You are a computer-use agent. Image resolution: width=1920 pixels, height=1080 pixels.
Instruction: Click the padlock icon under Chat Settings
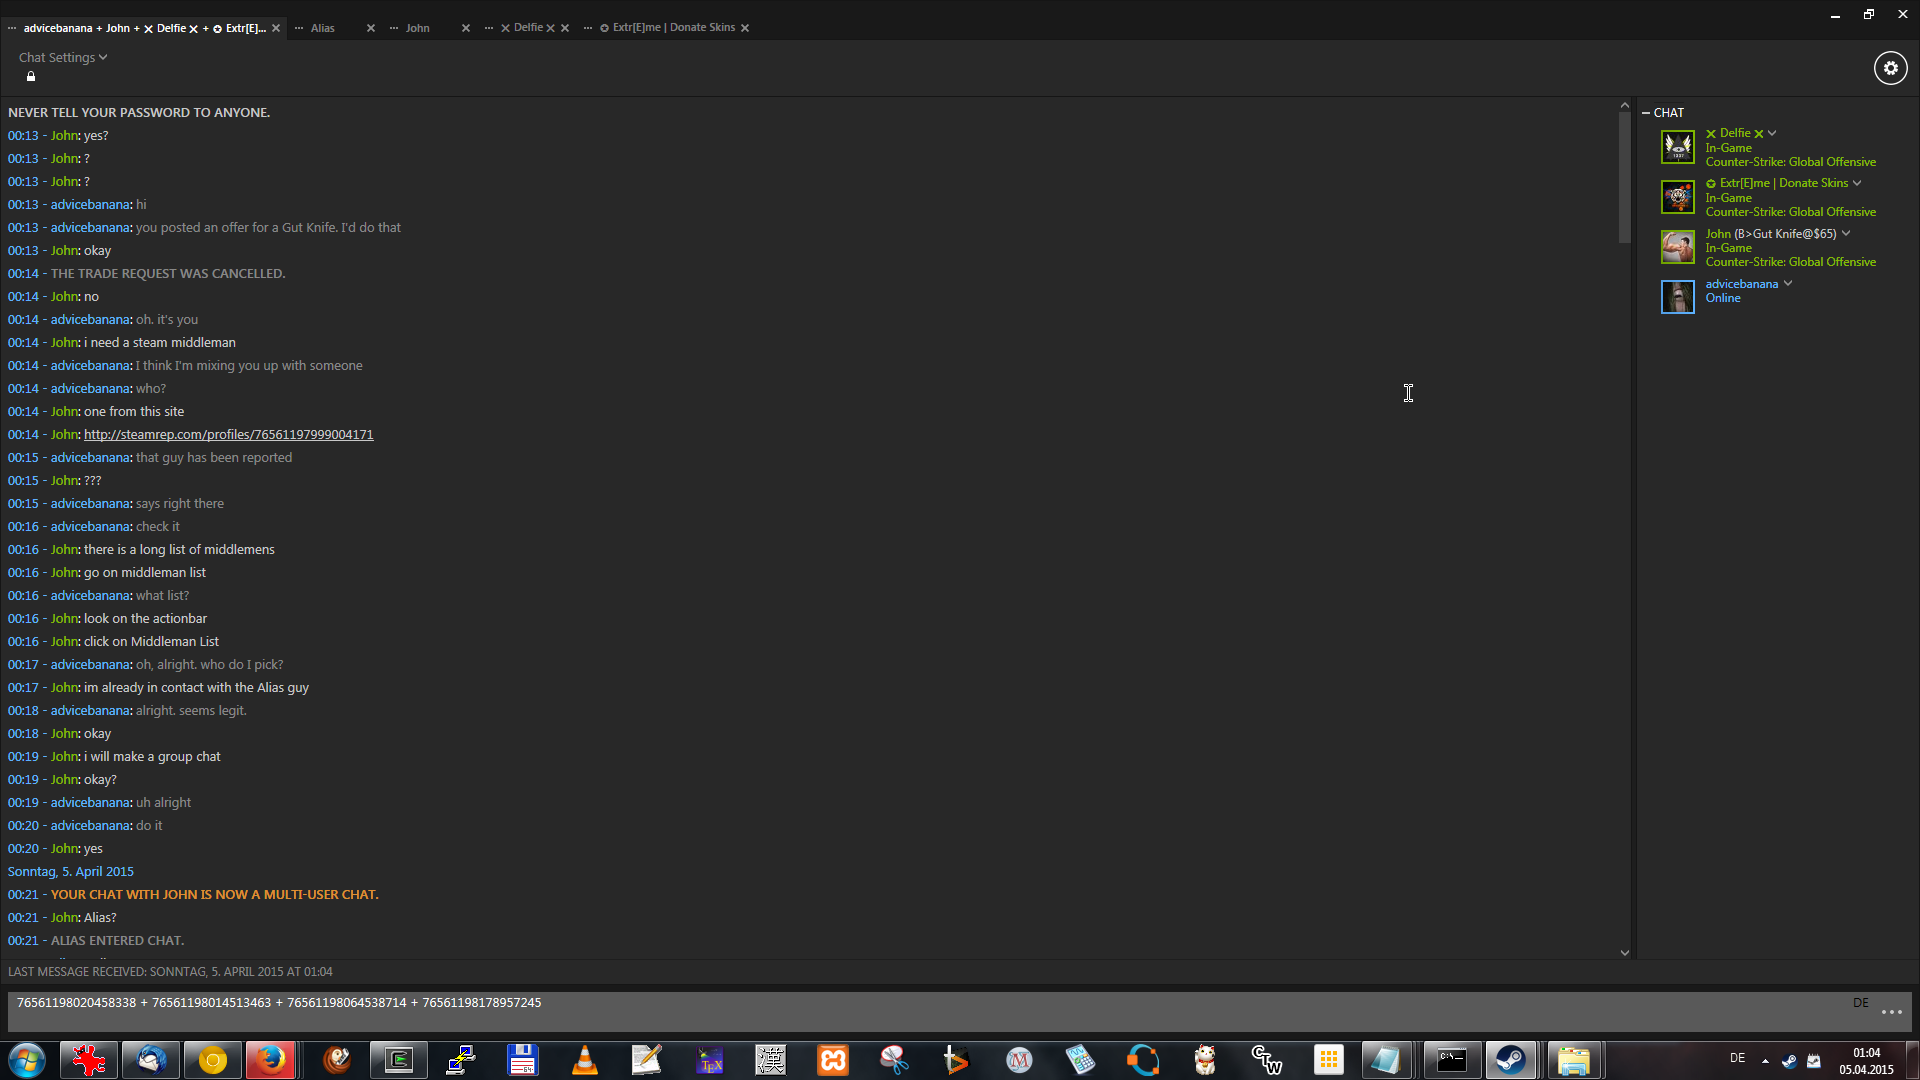point(31,77)
